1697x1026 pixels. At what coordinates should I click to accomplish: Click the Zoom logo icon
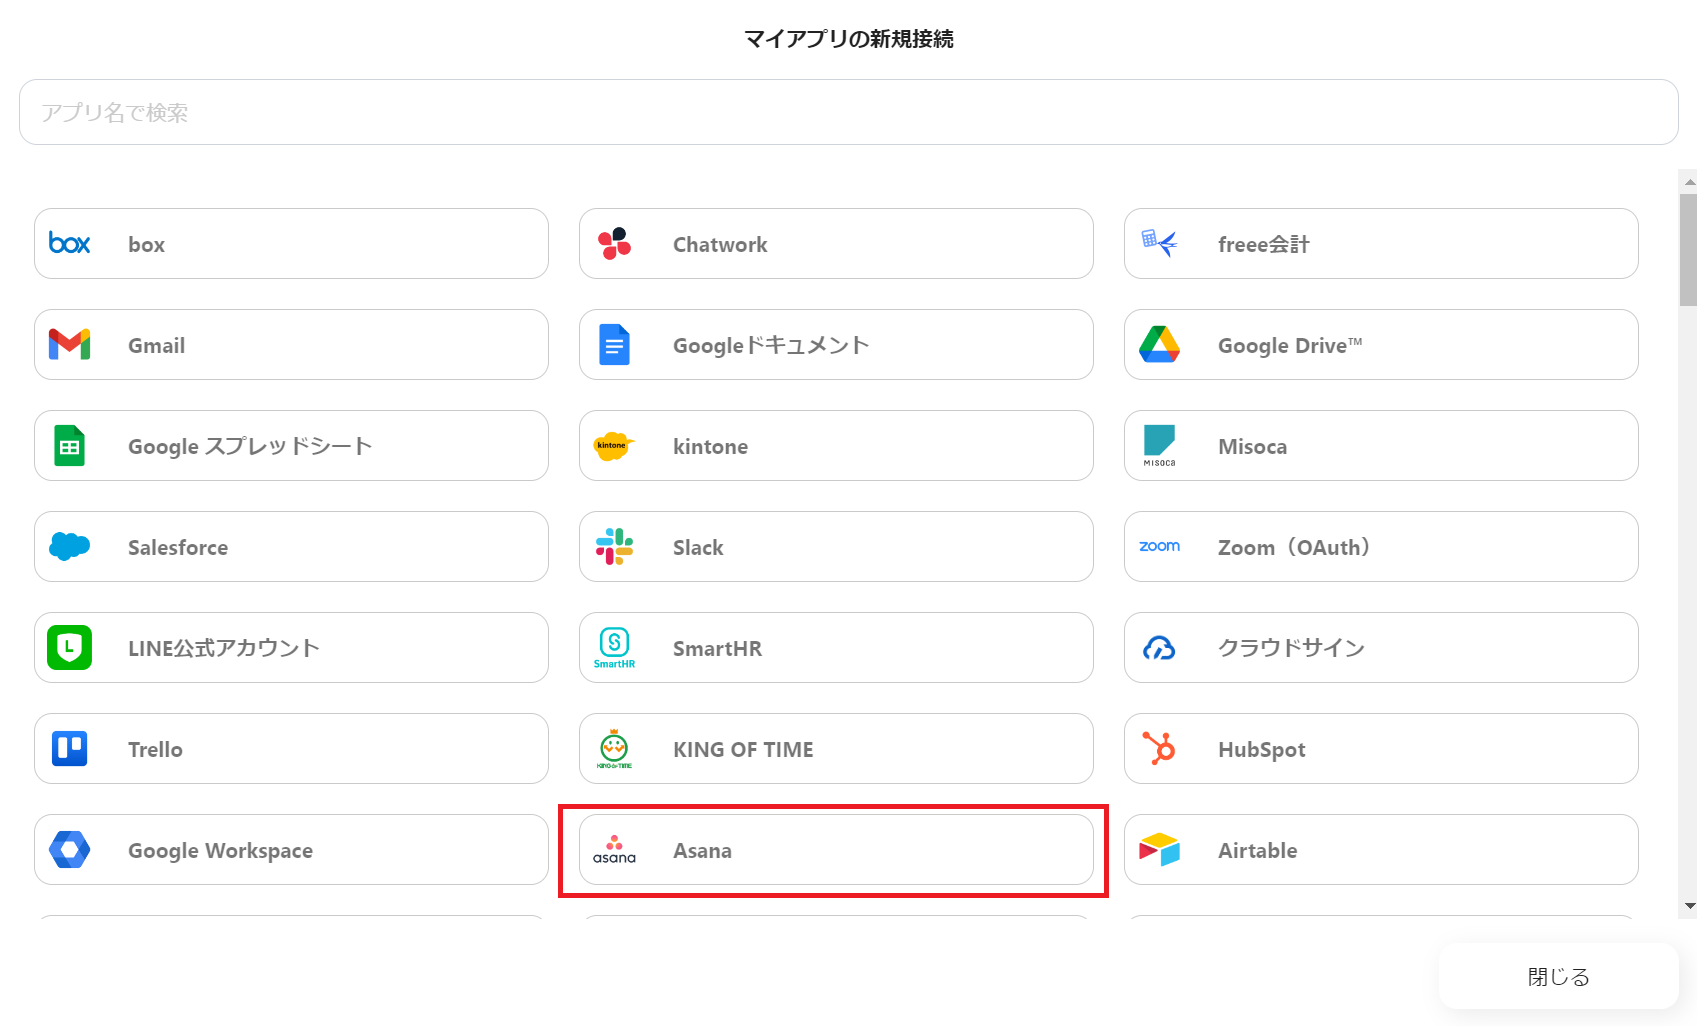(x=1159, y=546)
